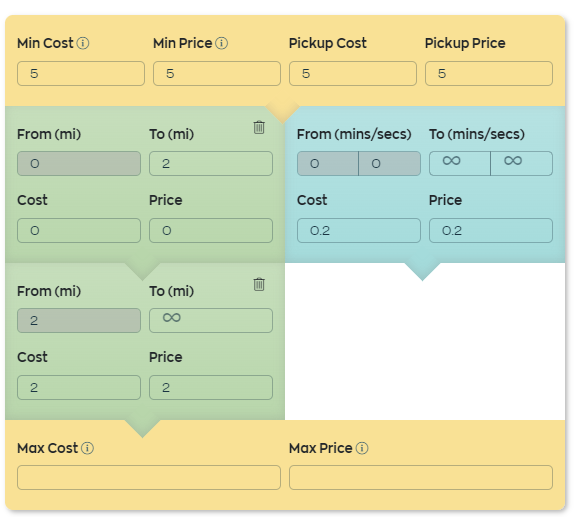Click the Max Cost label text

pyautogui.click(x=48, y=448)
